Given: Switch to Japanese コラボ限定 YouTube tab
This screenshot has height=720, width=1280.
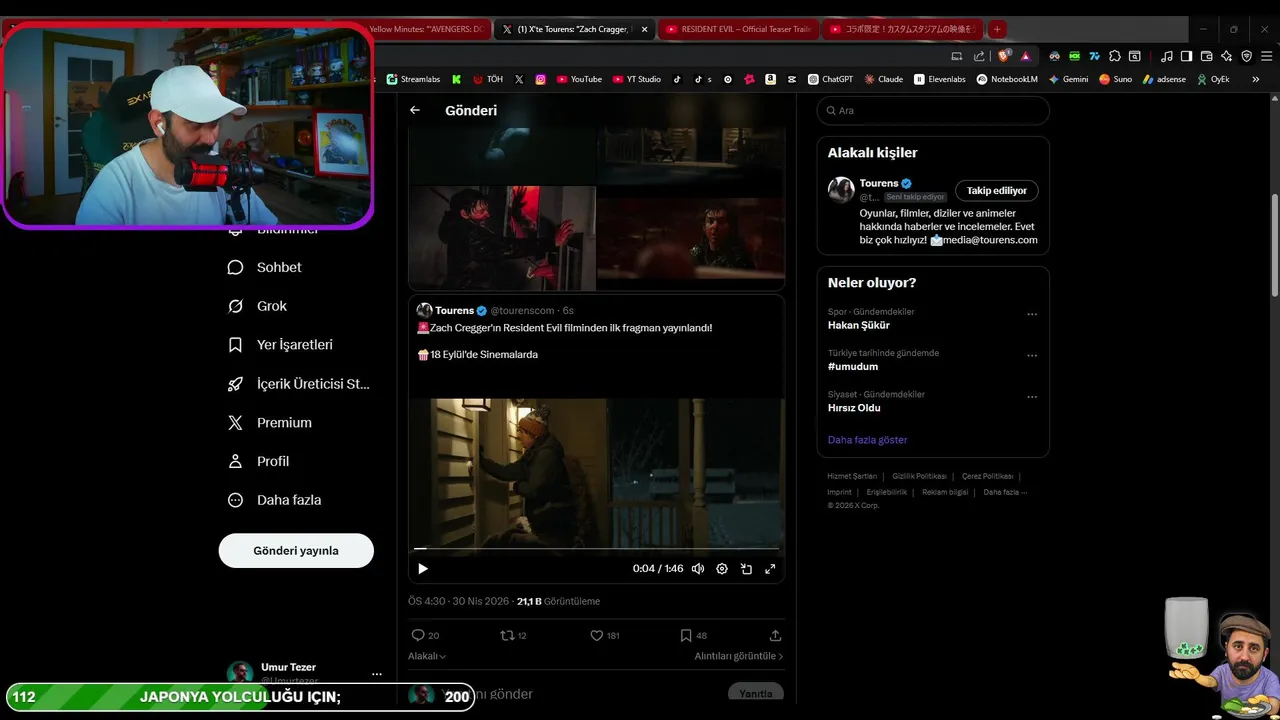Looking at the screenshot, I should click(x=904, y=29).
